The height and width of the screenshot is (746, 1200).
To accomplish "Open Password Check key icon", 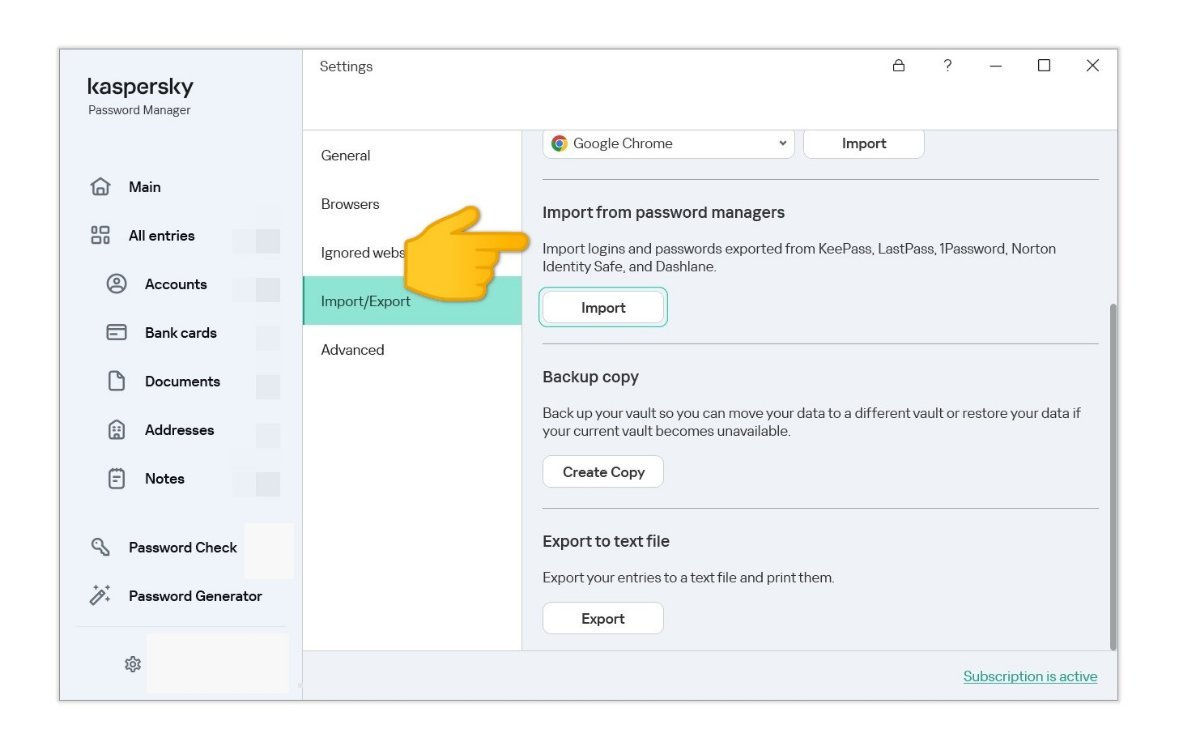I will click(x=100, y=547).
